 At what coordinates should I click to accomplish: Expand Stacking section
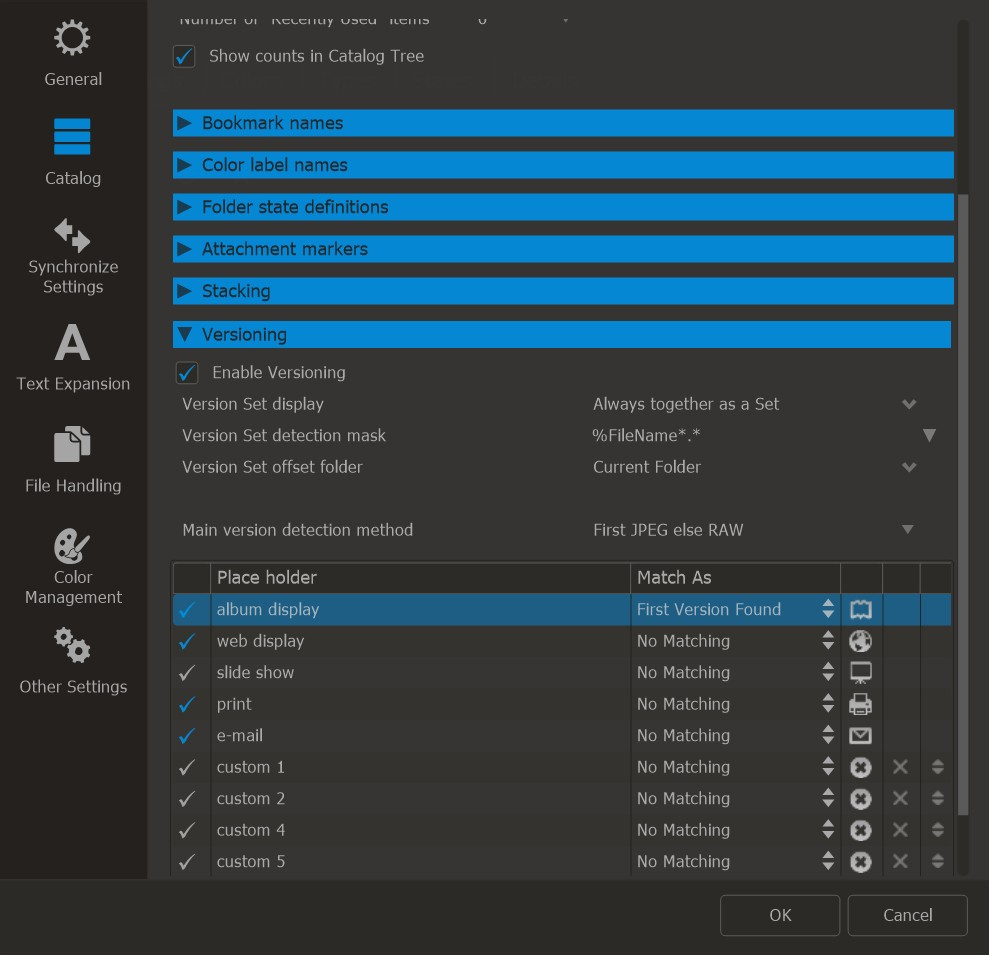point(563,291)
